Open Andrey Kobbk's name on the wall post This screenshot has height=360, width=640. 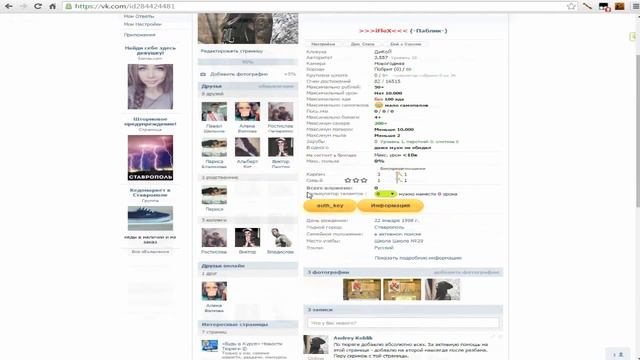(353, 338)
